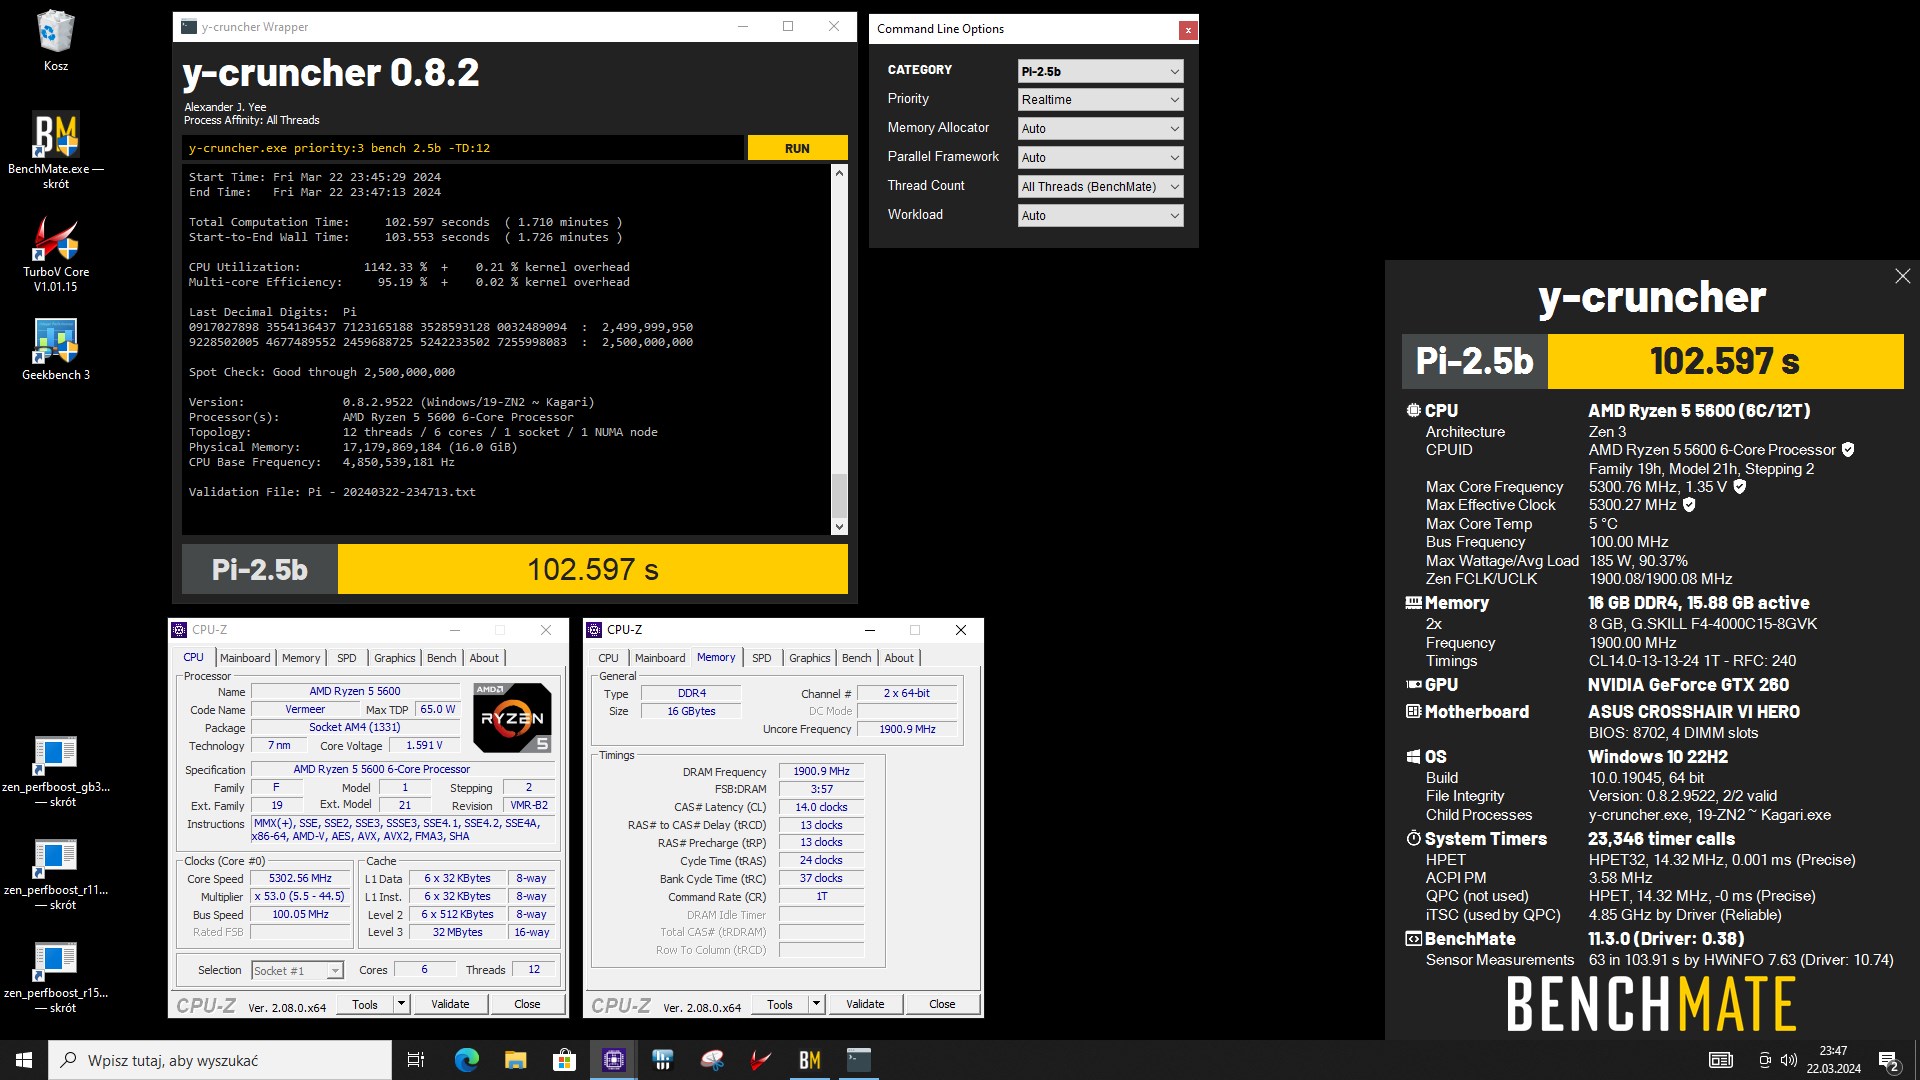Open Snipping Tool taskbar icon
The width and height of the screenshot is (1920, 1080).
pos(712,1060)
